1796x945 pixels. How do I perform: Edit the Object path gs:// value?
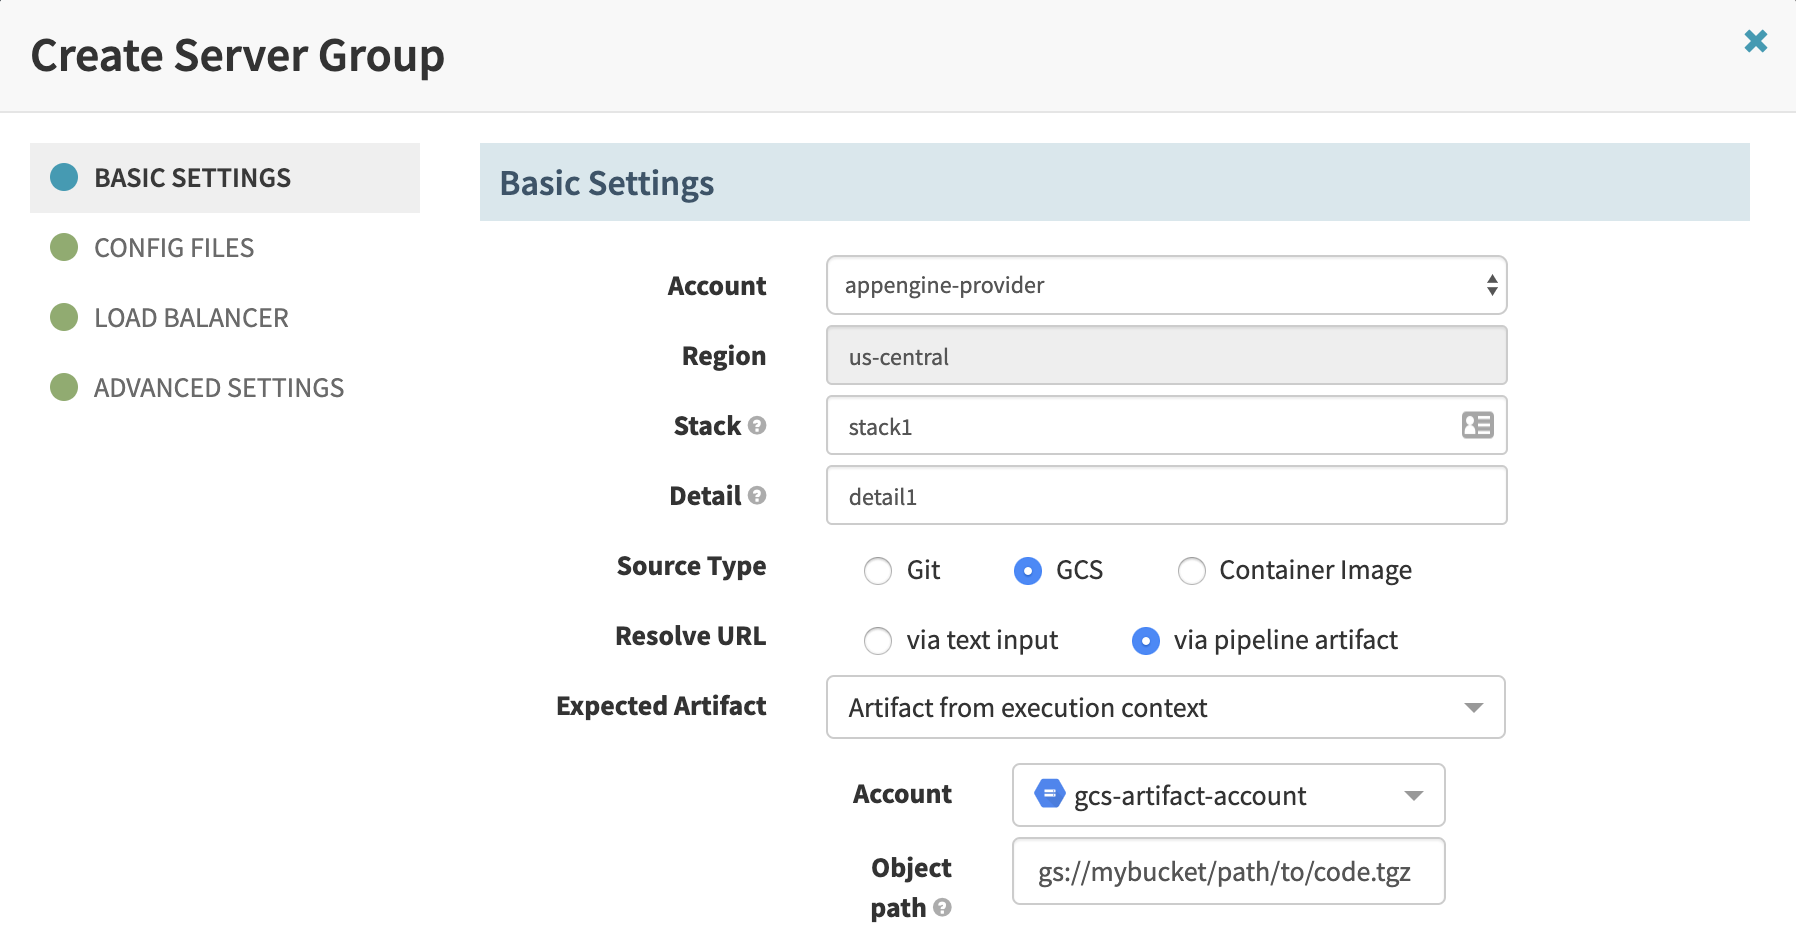(1226, 871)
